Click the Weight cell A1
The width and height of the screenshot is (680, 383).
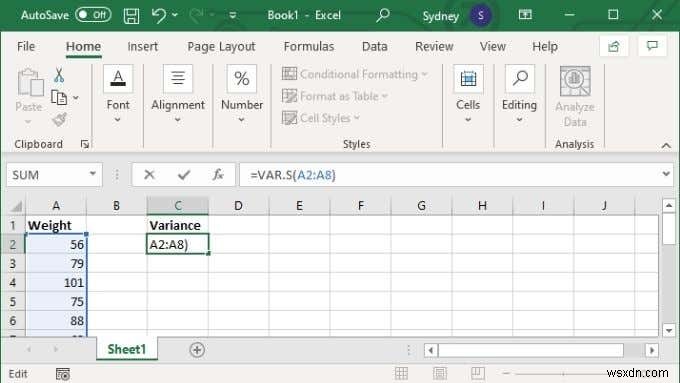(56, 225)
